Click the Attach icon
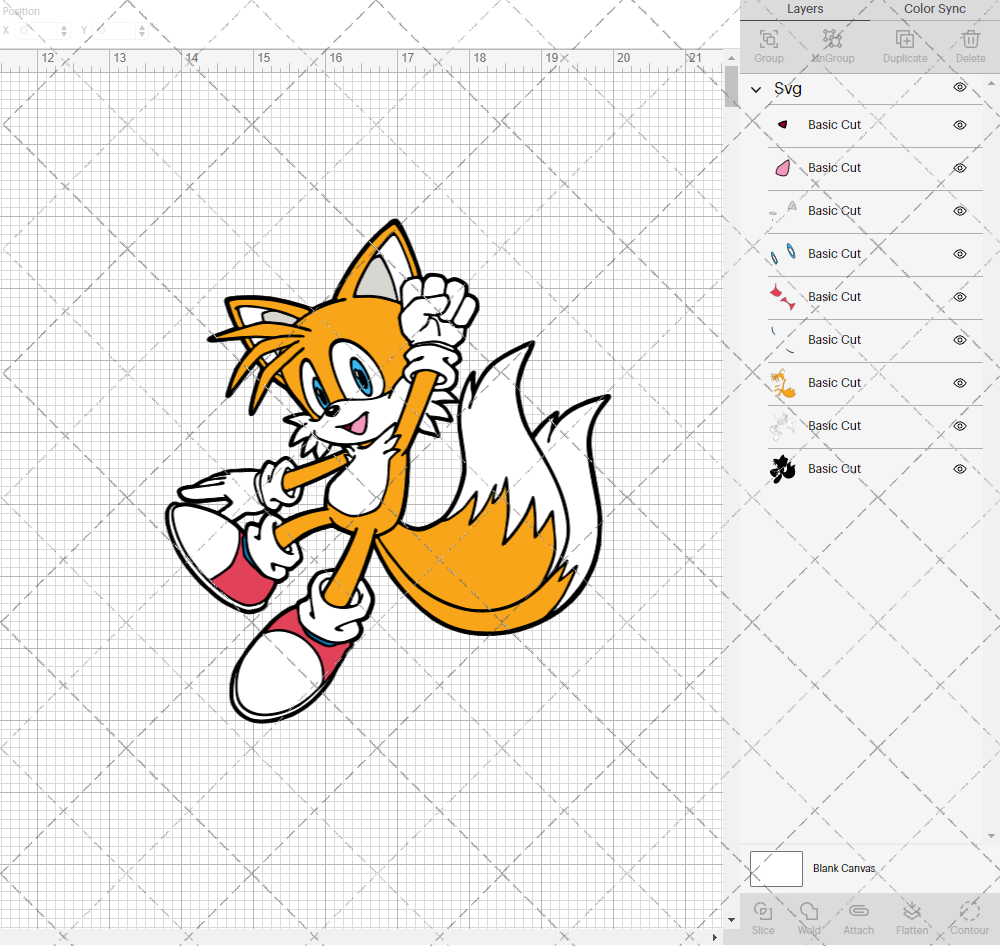The width and height of the screenshot is (1000, 946). point(858,915)
